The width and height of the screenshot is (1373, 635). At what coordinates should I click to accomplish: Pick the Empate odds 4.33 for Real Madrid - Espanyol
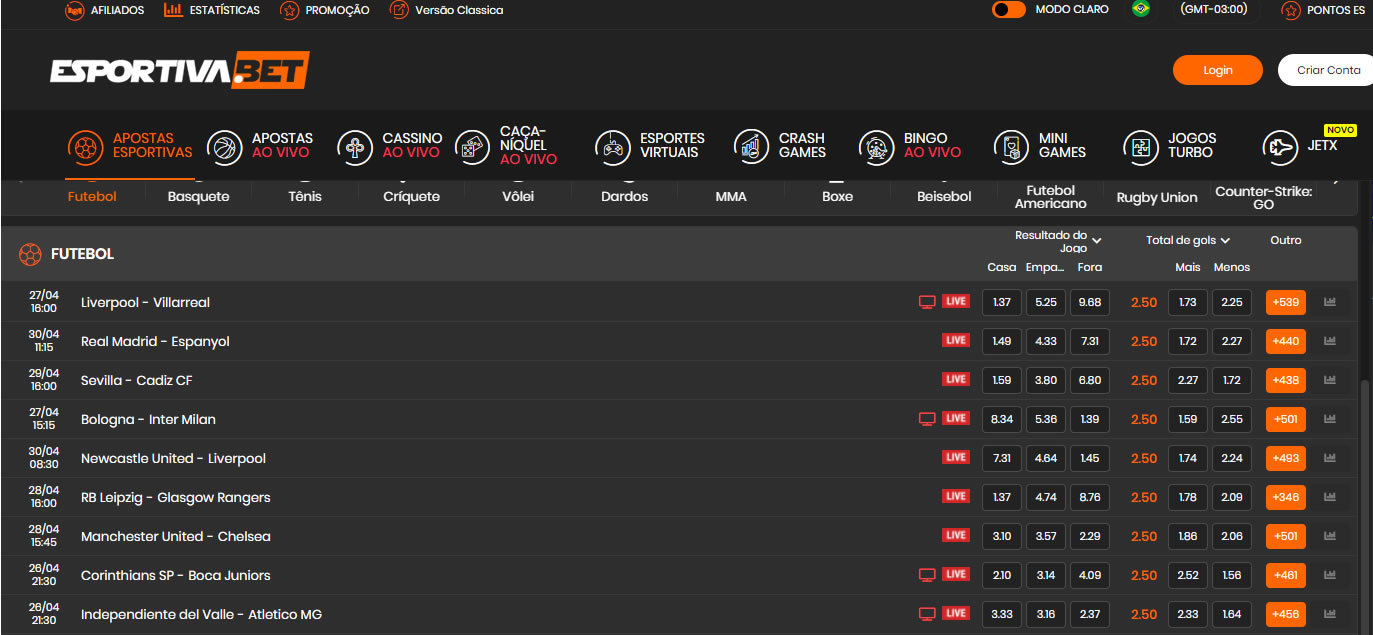click(x=1046, y=341)
